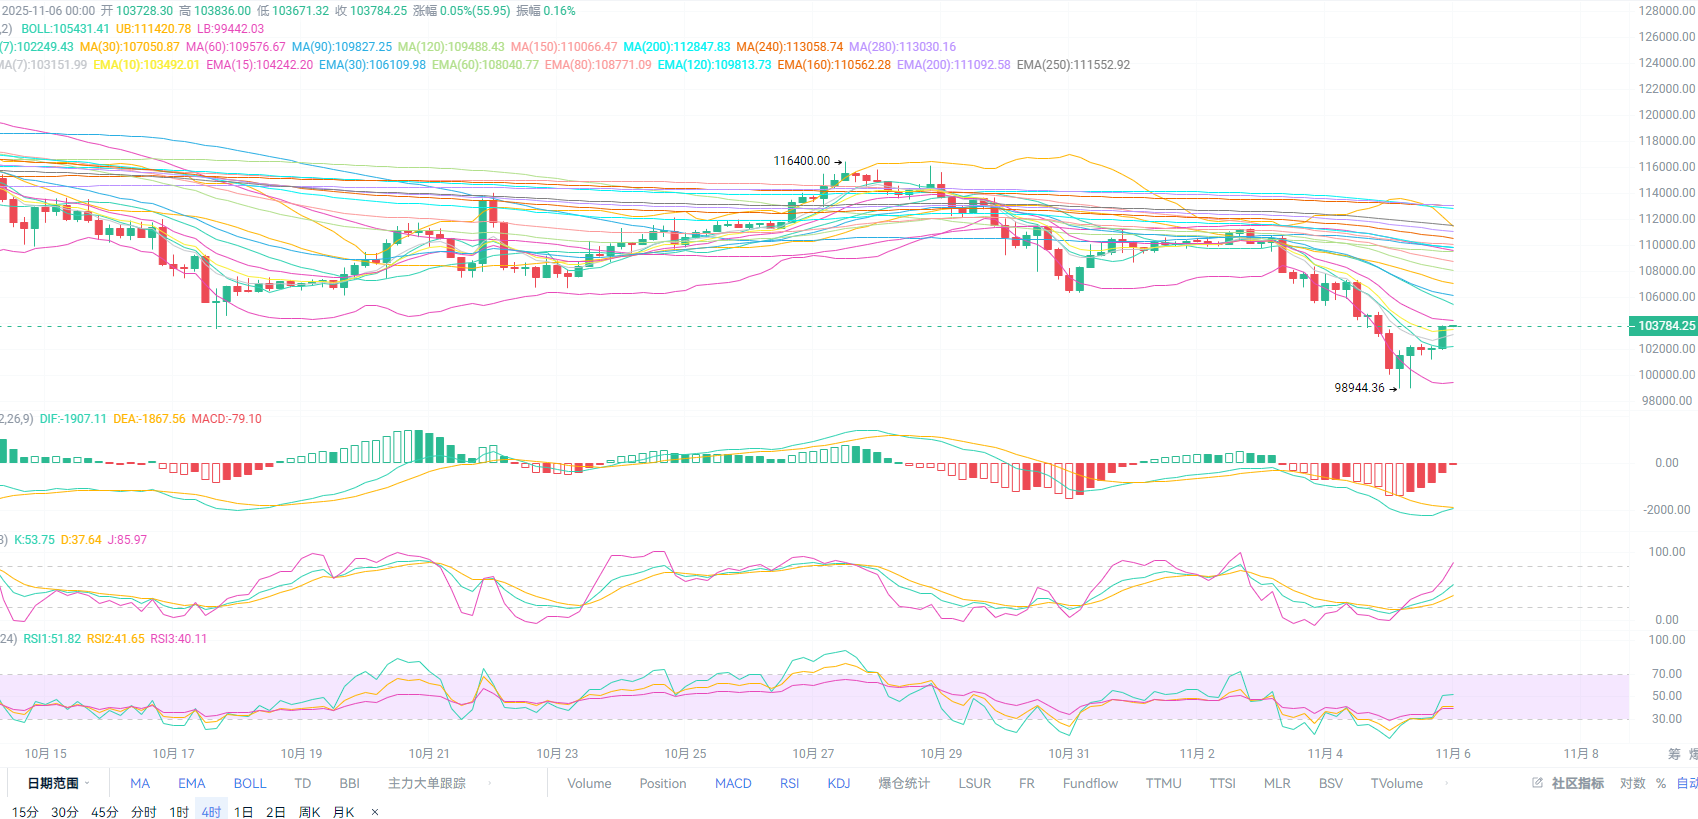Expand the 日期范围 date range dropdown
The width and height of the screenshot is (1698, 819).
58,783
